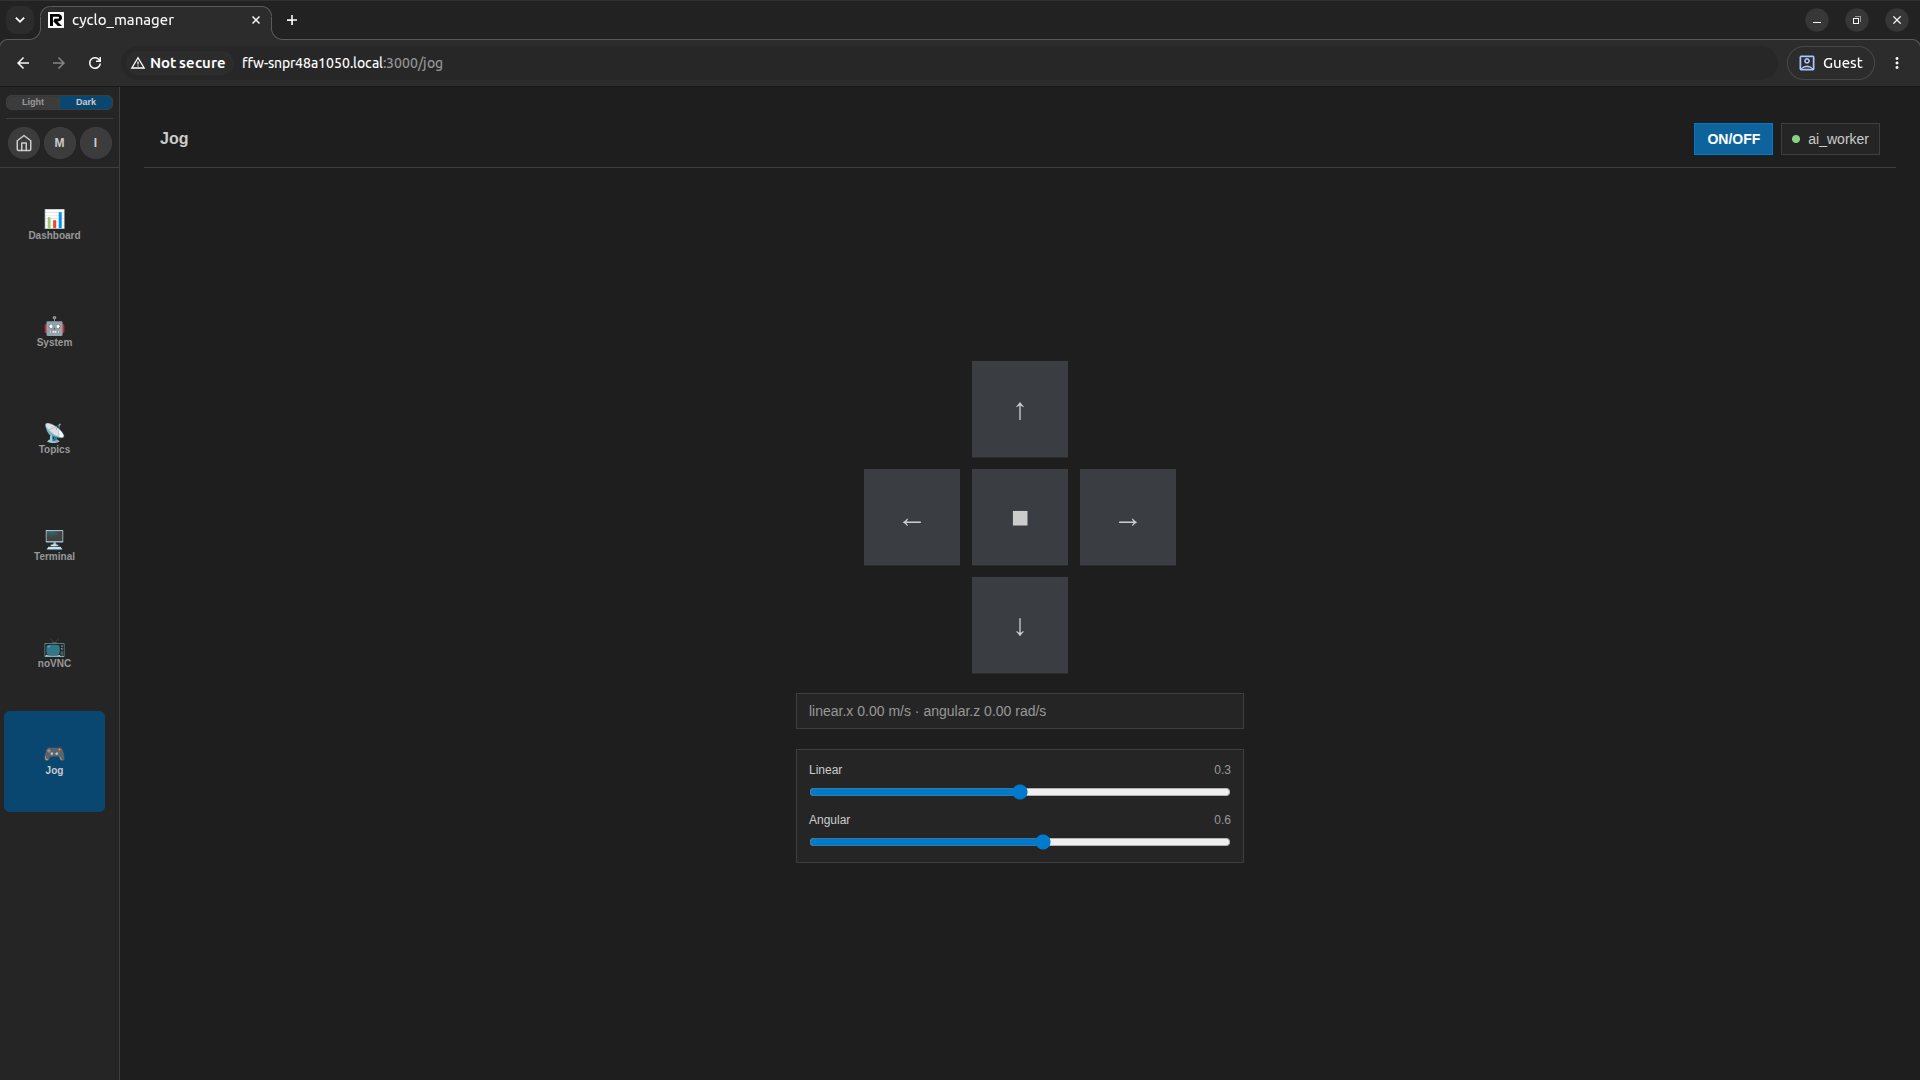Click the home icon button

tap(24, 143)
